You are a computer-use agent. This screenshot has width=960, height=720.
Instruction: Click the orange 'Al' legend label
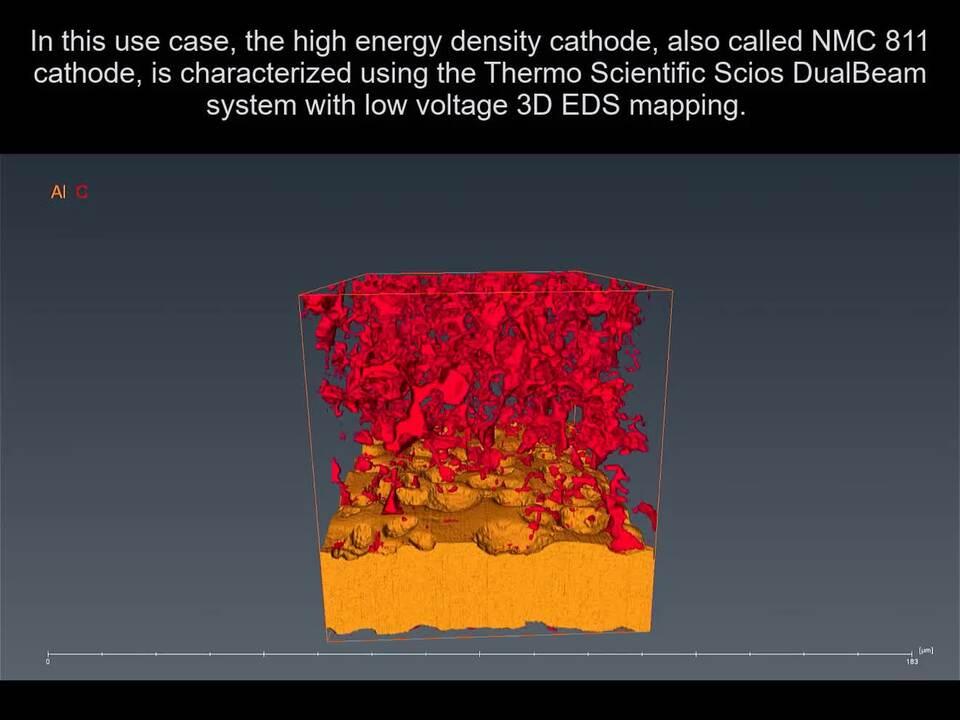pyautogui.click(x=58, y=192)
